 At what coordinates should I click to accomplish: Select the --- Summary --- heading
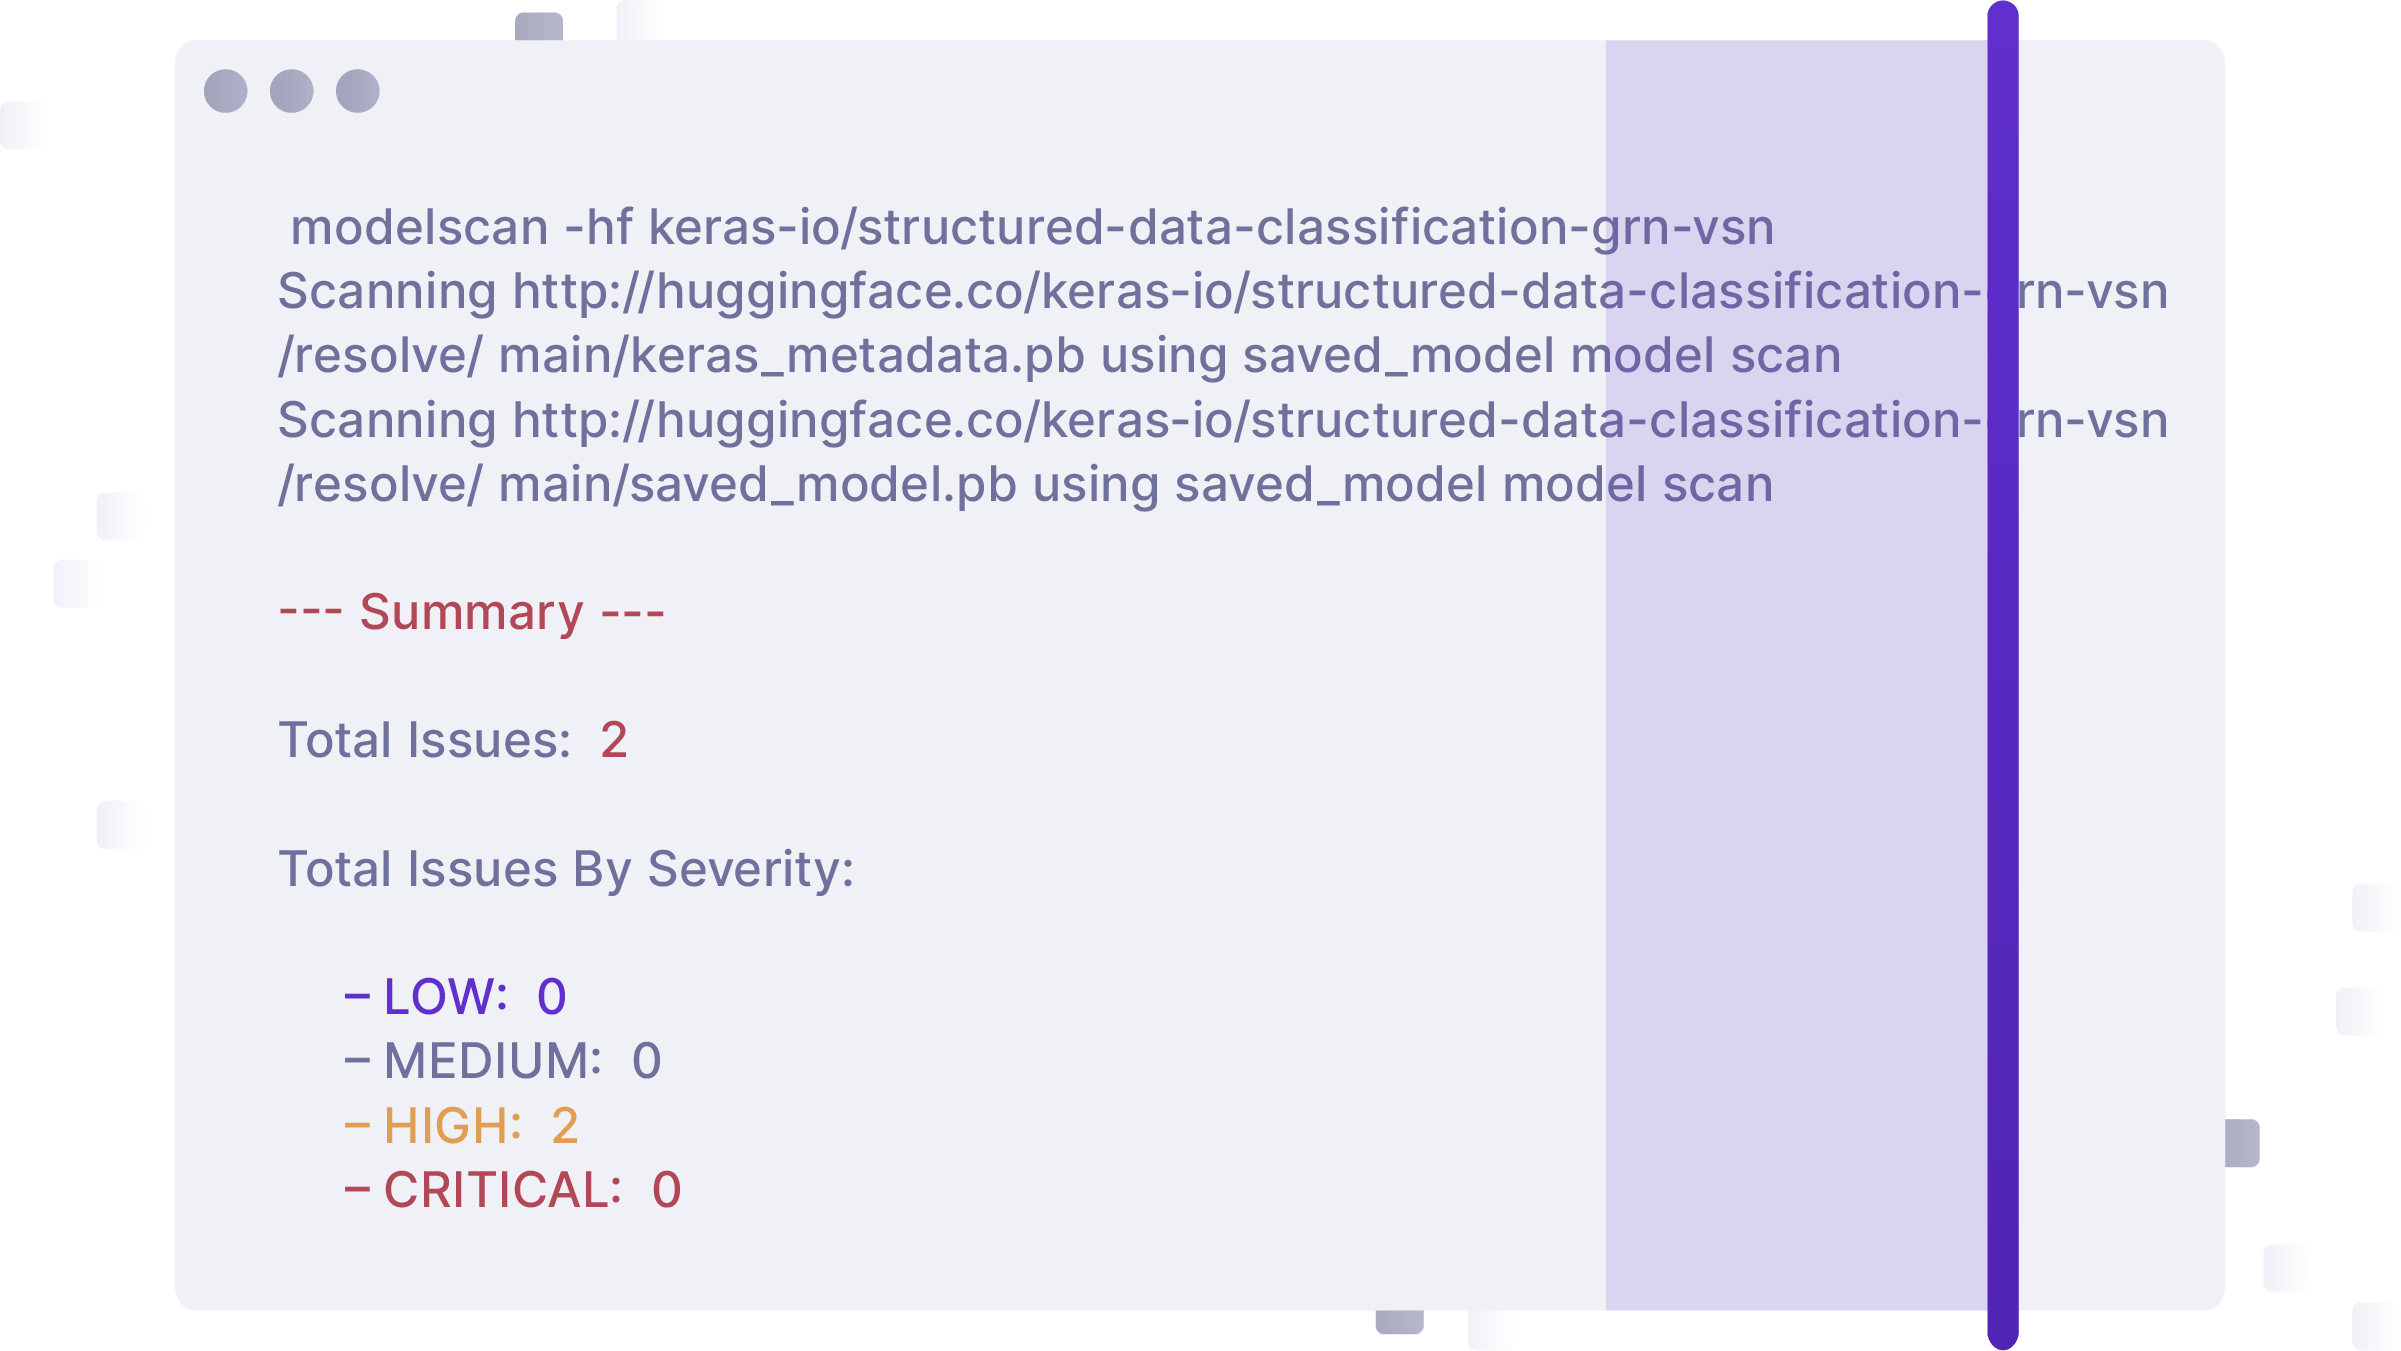tap(471, 613)
